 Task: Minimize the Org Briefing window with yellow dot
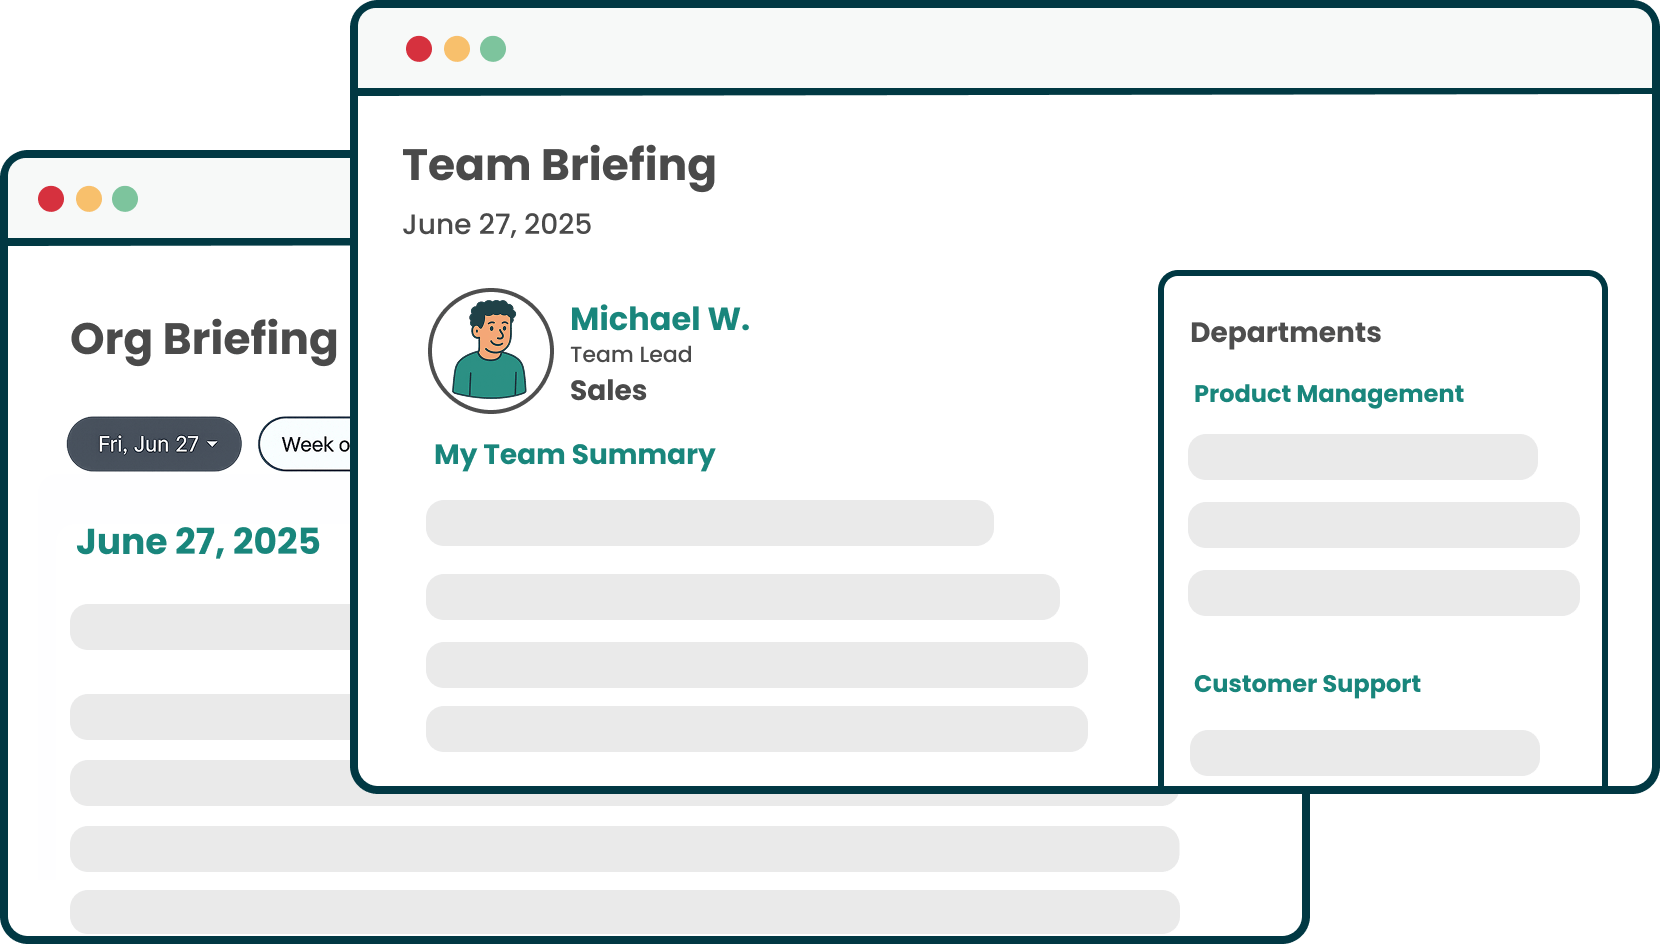89,199
